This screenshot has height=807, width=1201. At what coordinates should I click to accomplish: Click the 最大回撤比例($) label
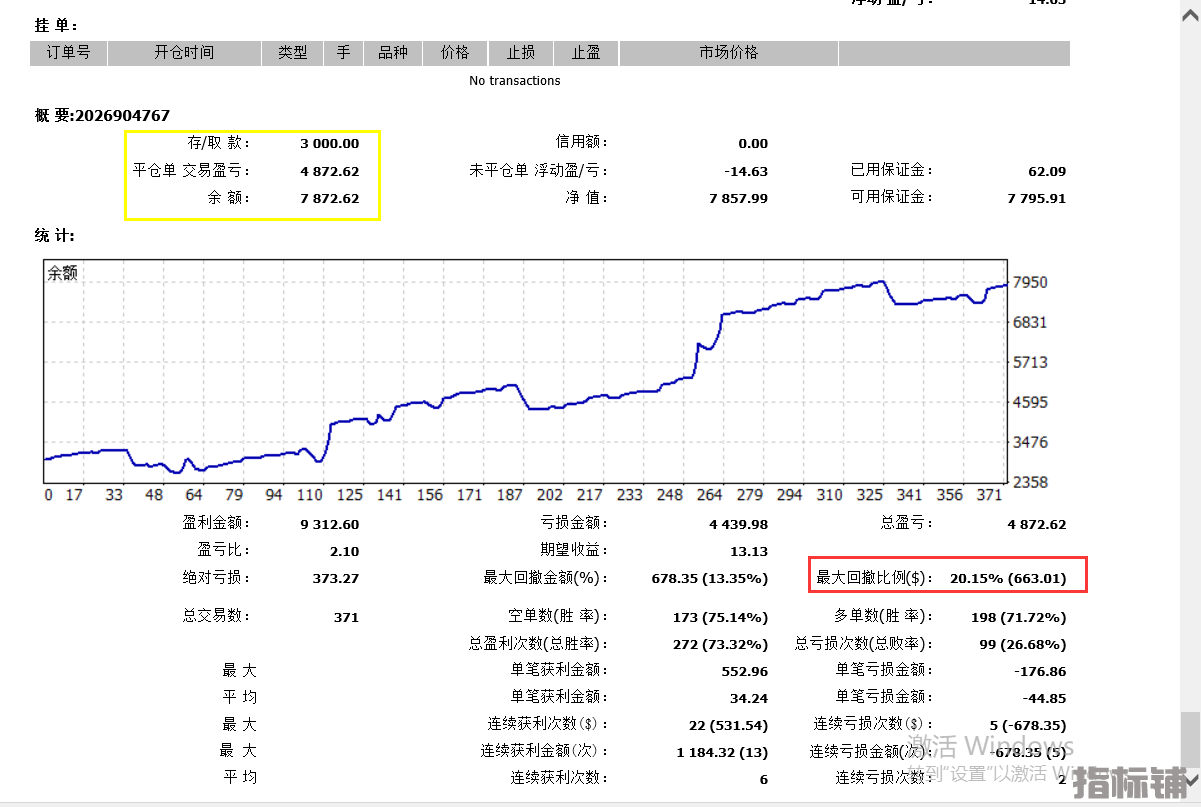pos(875,578)
